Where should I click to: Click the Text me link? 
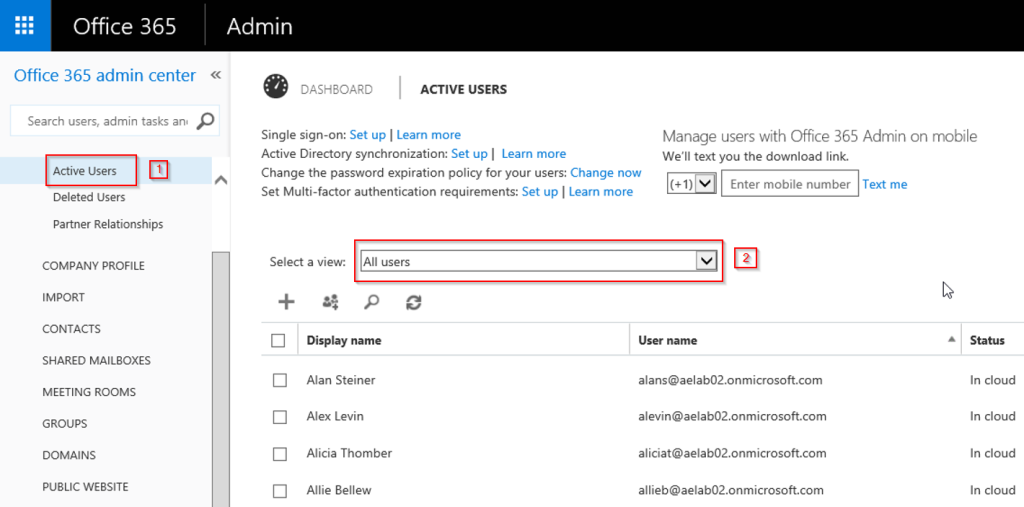coord(884,184)
